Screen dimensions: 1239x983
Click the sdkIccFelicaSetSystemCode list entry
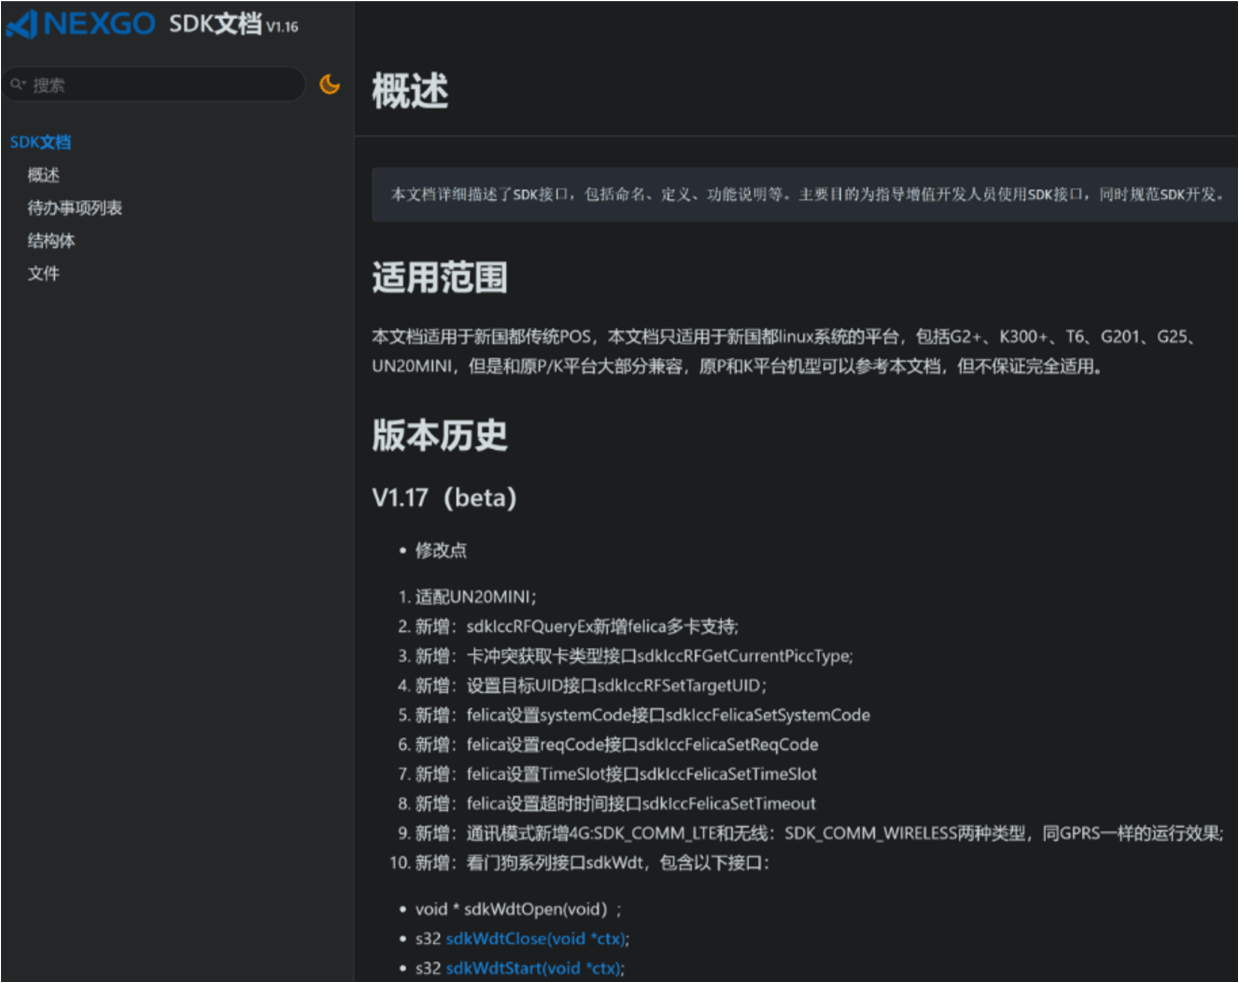643,715
